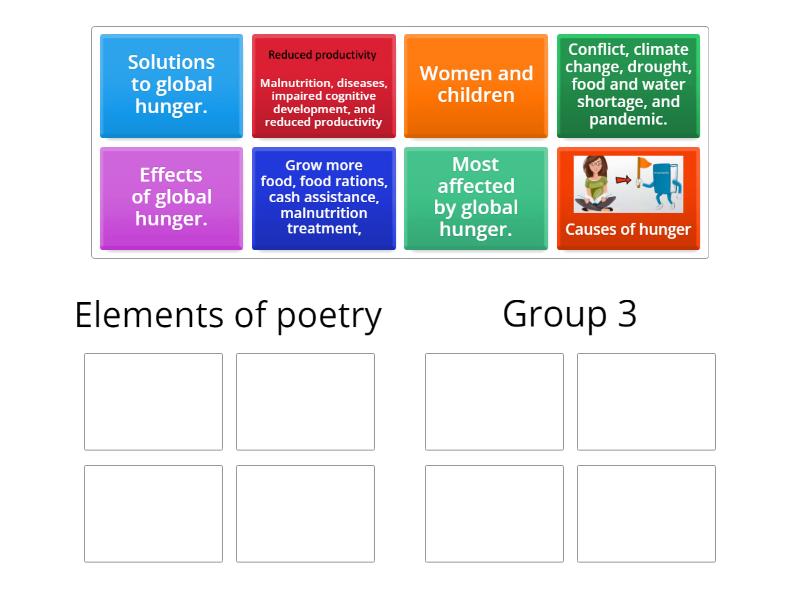Click the bottom-left slot under Elements of poetry
Viewport: 800px width, 600px height.
(x=153, y=514)
